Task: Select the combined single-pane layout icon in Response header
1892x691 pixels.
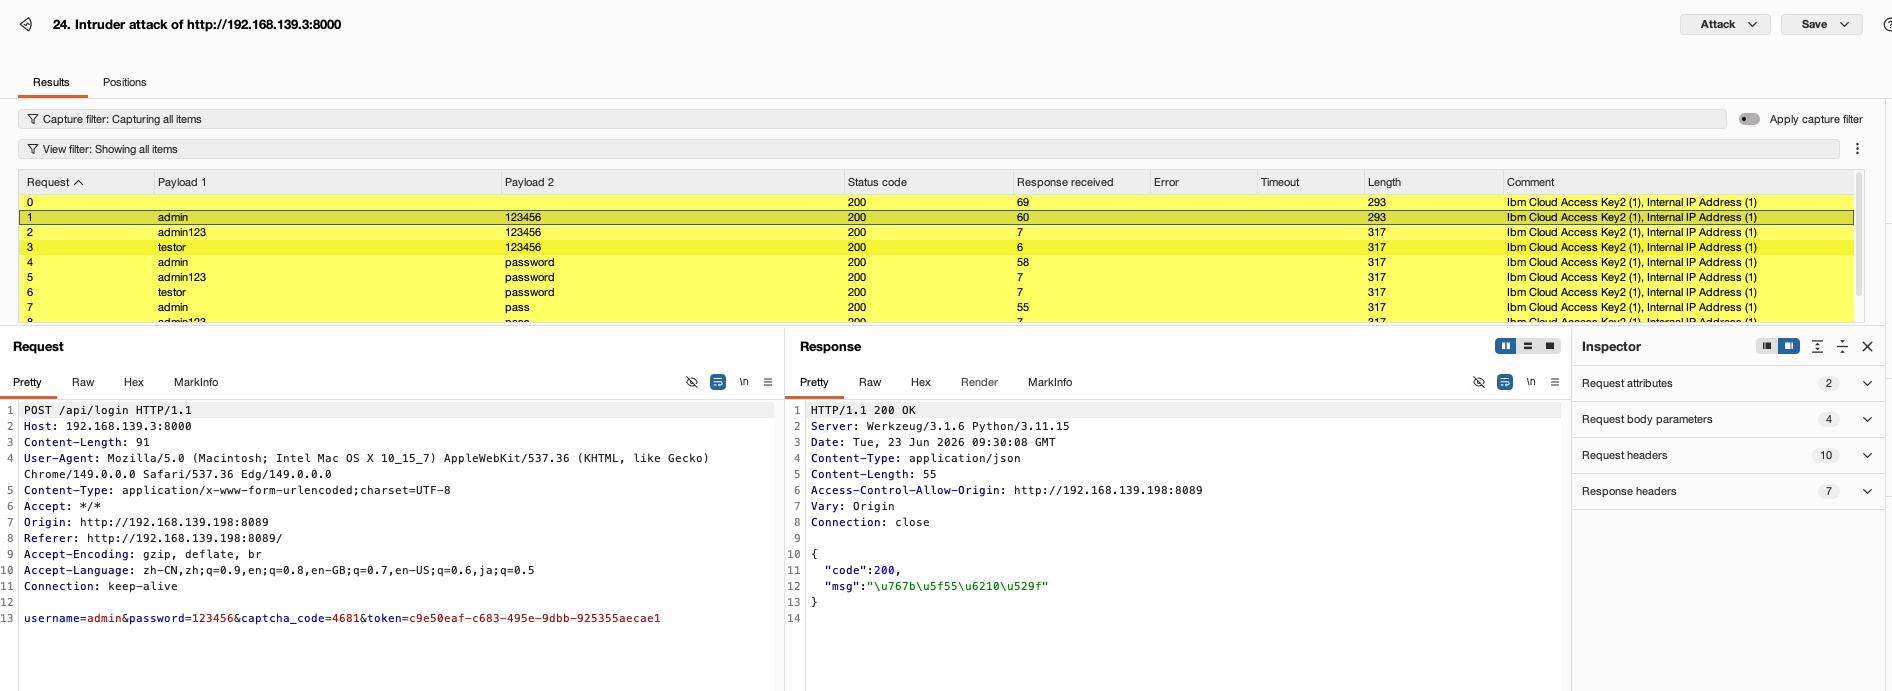Action: [1550, 346]
